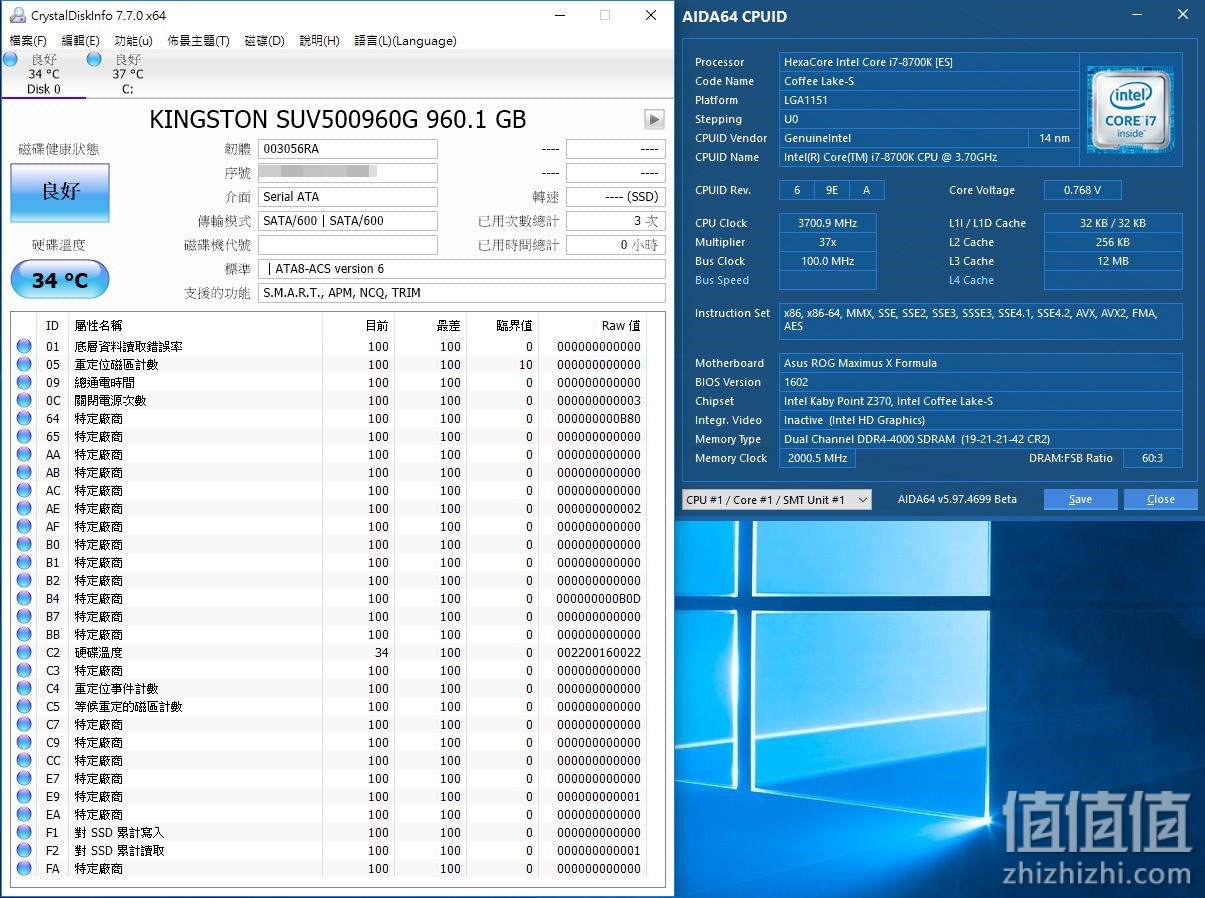Open the 佈景主題(T) menu
The width and height of the screenshot is (1205, 898).
198,41
